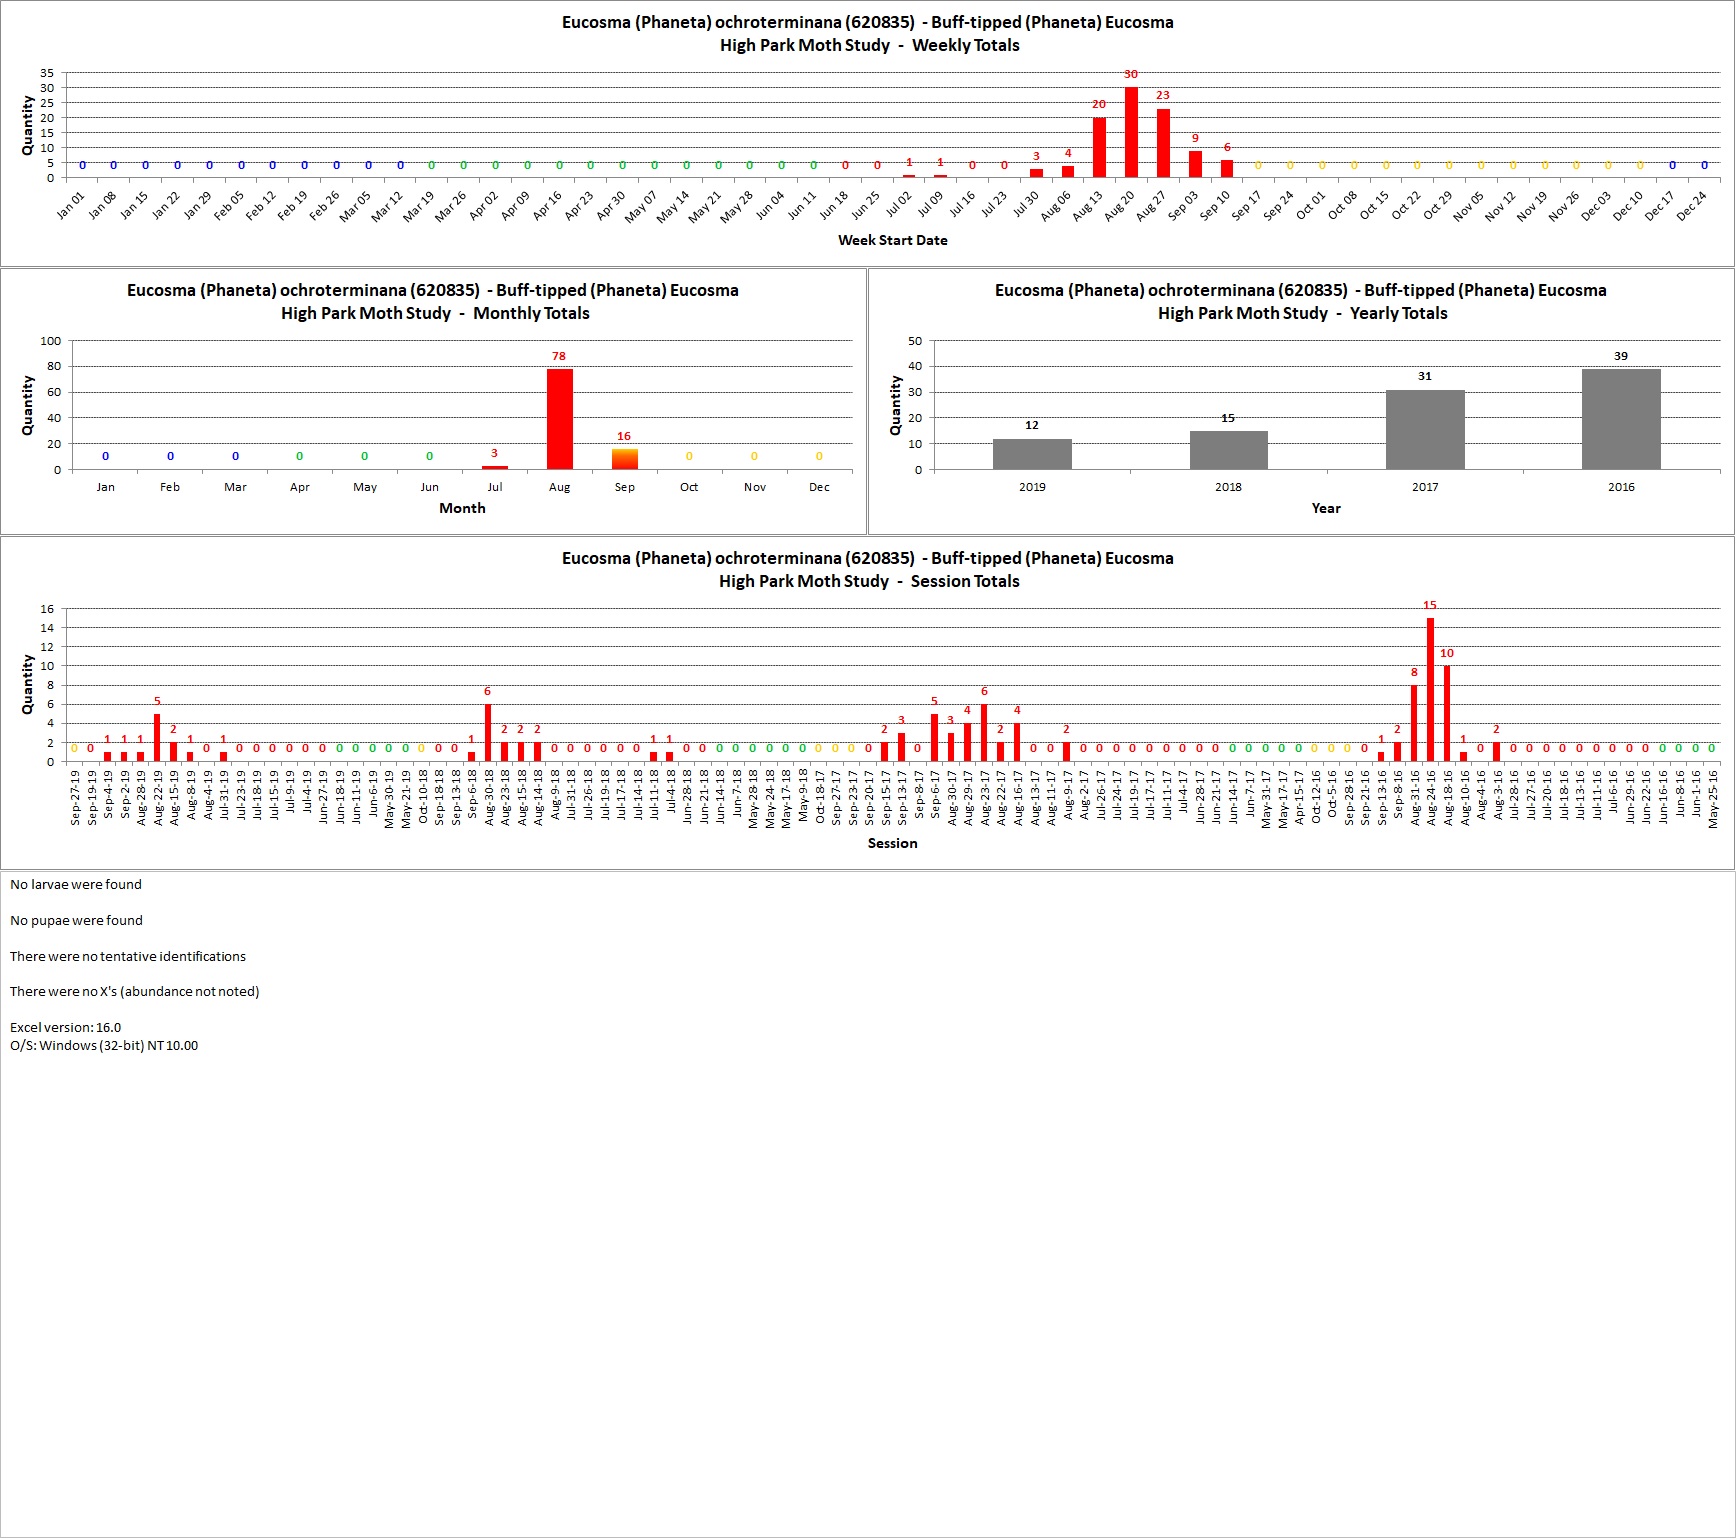1736x1538 pixels.
Task: Click the Aug-23-17 session bar labeled 6
Action: tap(984, 733)
